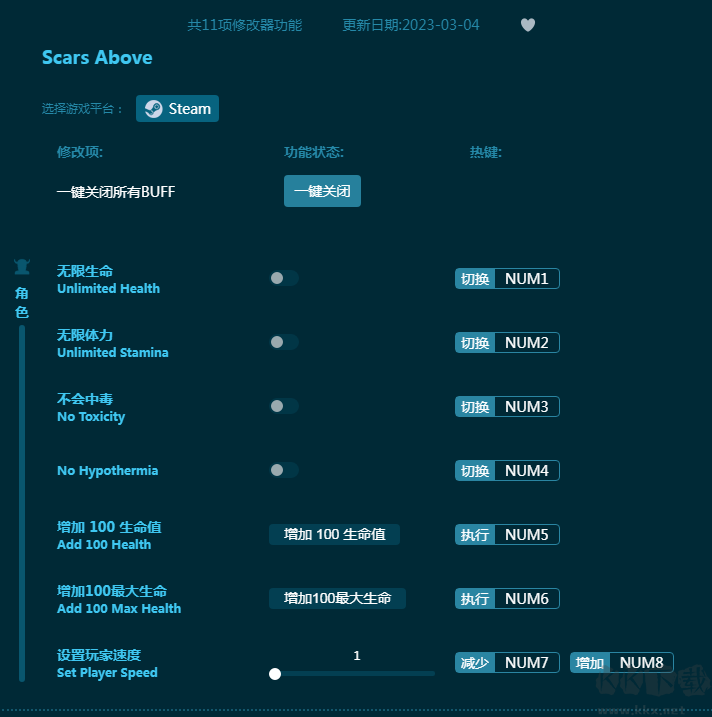The image size is (712, 717).
Task: Change the NUM2 hotkey for Unlimited Stamina
Action: (526, 343)
